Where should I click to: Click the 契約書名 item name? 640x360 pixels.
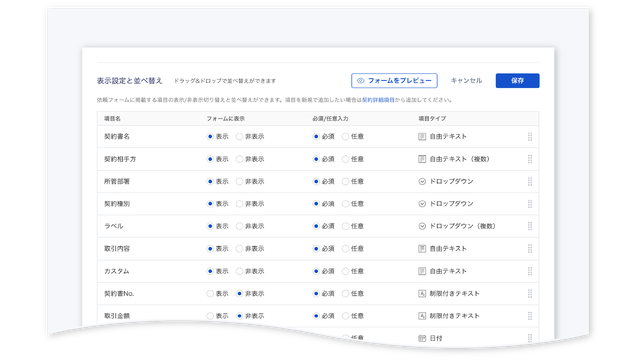tap(117, 137)
